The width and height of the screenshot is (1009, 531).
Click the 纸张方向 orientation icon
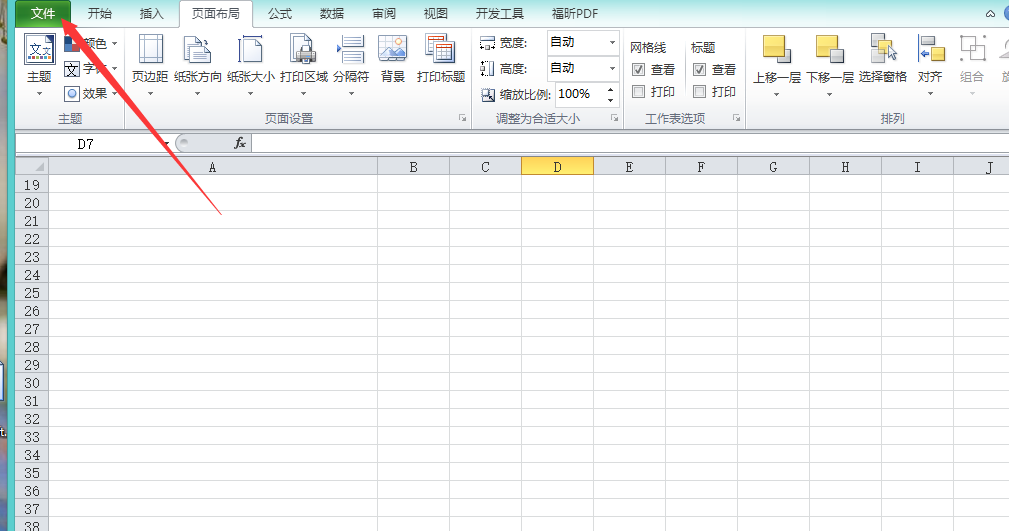click(x=197, y=50)
